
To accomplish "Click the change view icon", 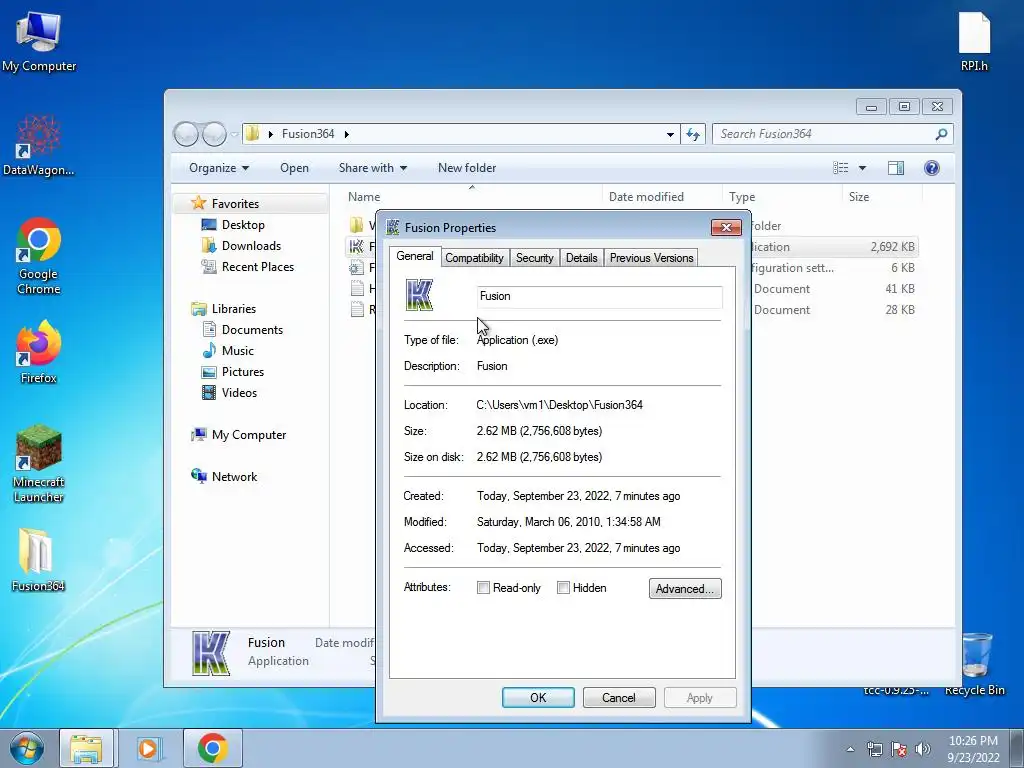I will 840,168.
